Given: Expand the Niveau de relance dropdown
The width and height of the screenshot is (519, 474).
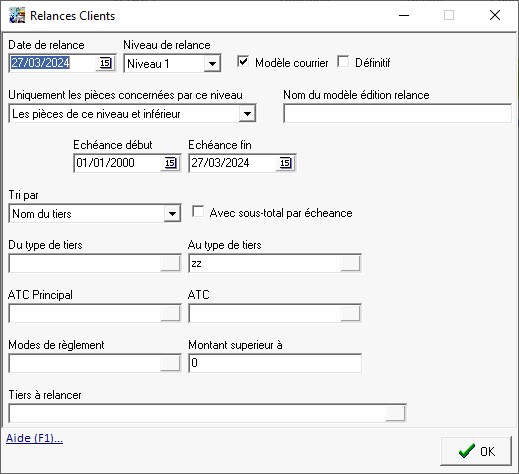Looking at the screenshot, I should tap(212, 63).
